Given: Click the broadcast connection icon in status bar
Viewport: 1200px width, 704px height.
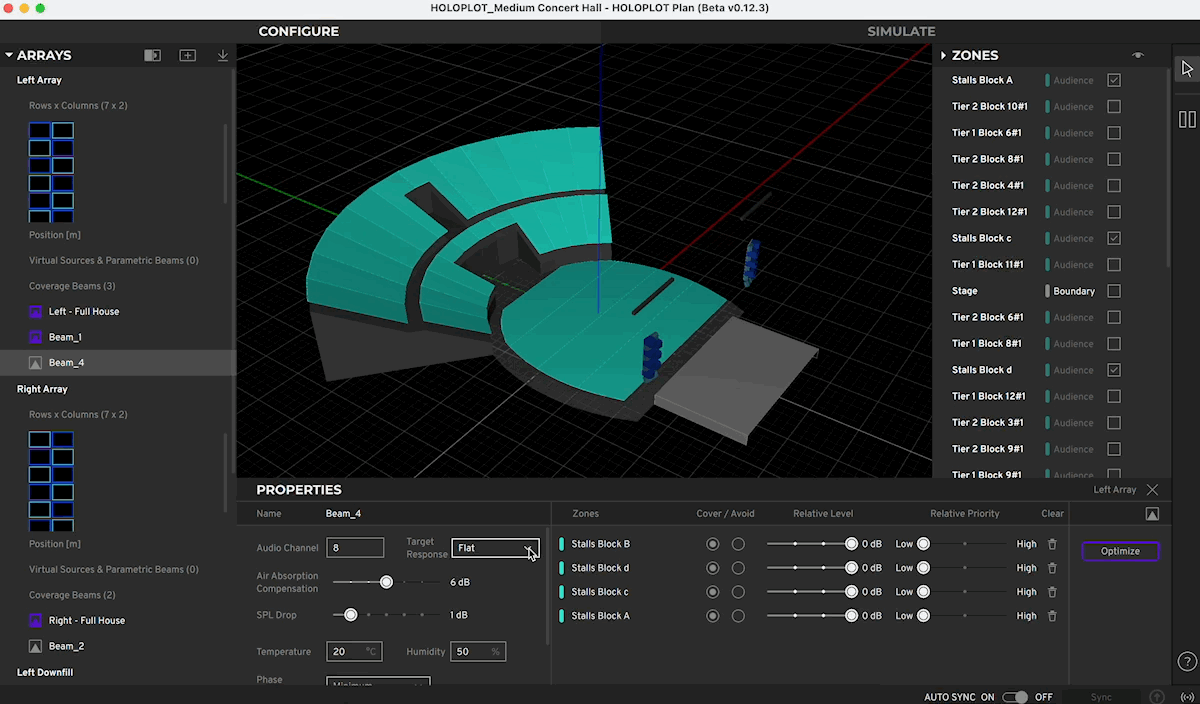Looking at the screenshot, I should [1187, 697].
